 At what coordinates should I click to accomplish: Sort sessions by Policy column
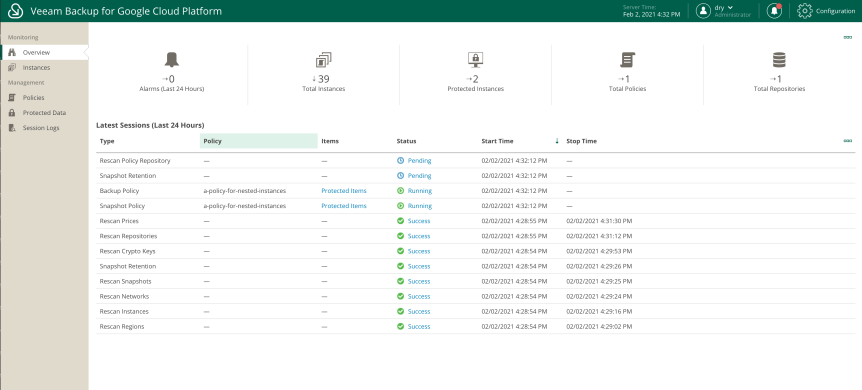click(x=212, y=141)
